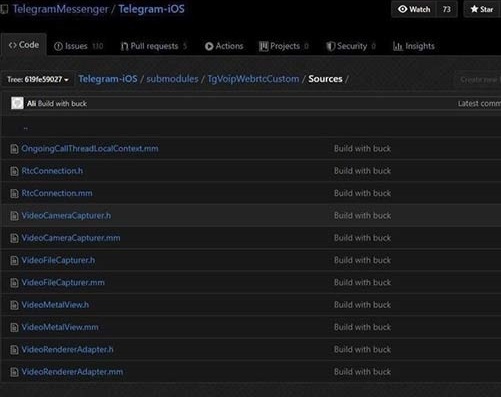Screen dimensions: 501x397
Task: Open author Ali's profile link
Action: click(x=31, y=104)
